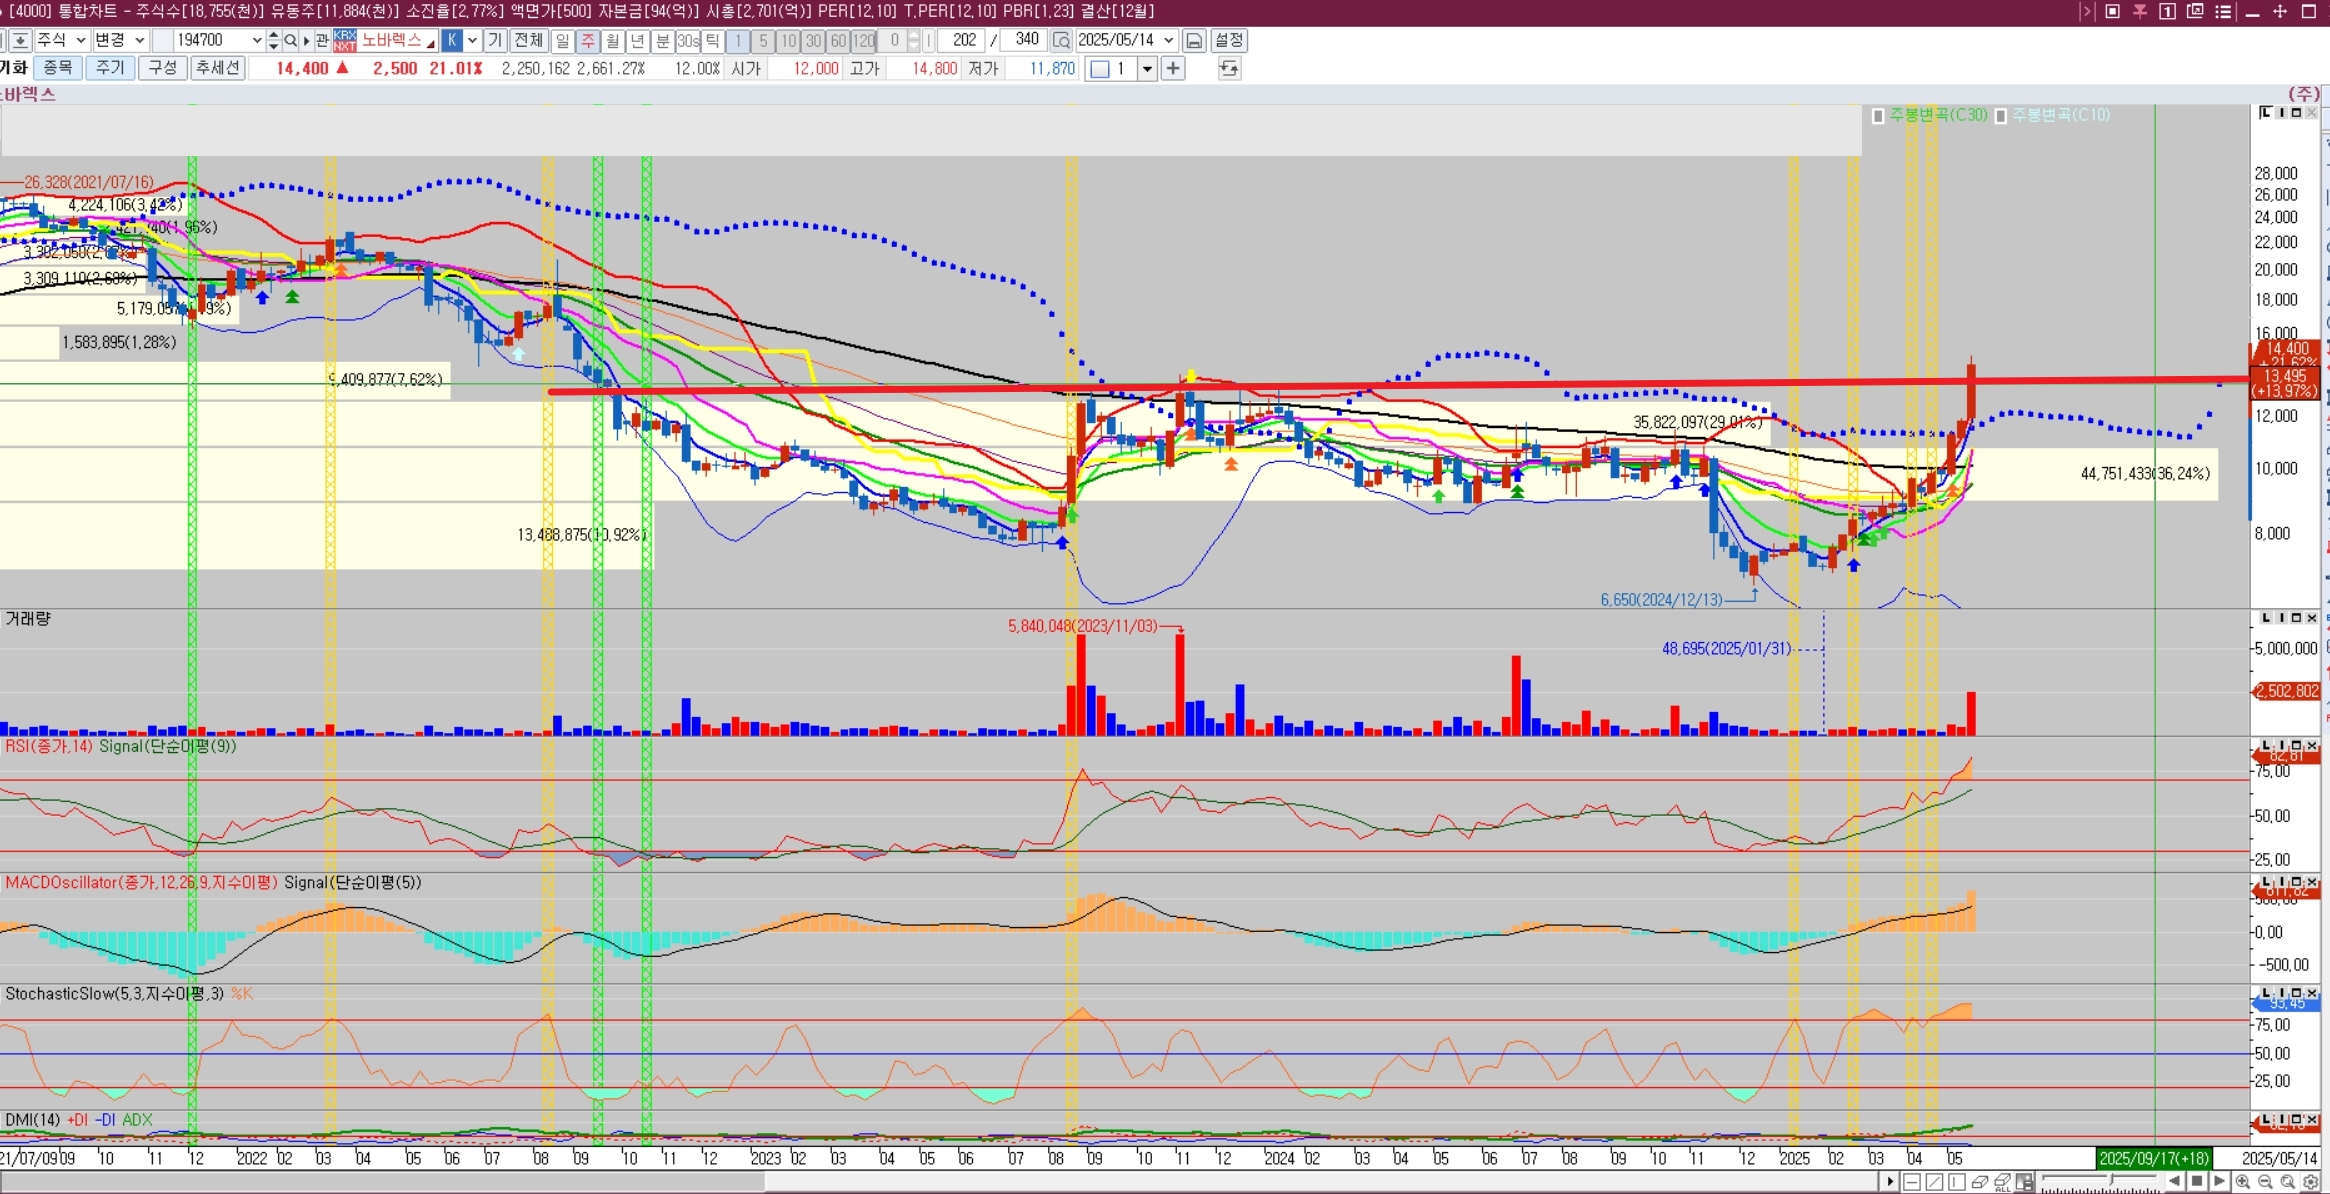Click the stock search magnifier icon
Viewport: 2330px width, 1194px height.
click(x=290, y=41)
